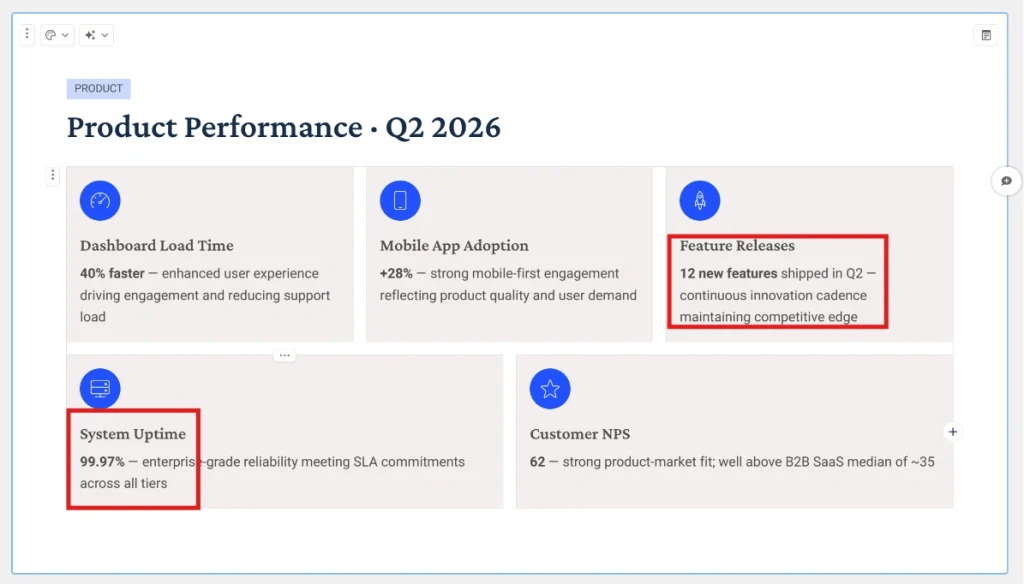Click the Customer NPS description text

click(x=732, y=462)
